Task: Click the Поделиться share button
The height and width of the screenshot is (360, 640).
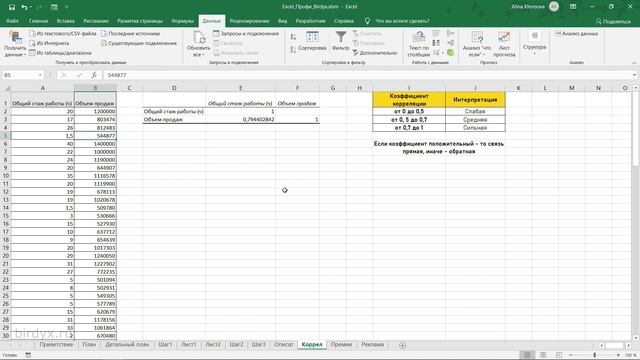Action: [x=613, y=21]
